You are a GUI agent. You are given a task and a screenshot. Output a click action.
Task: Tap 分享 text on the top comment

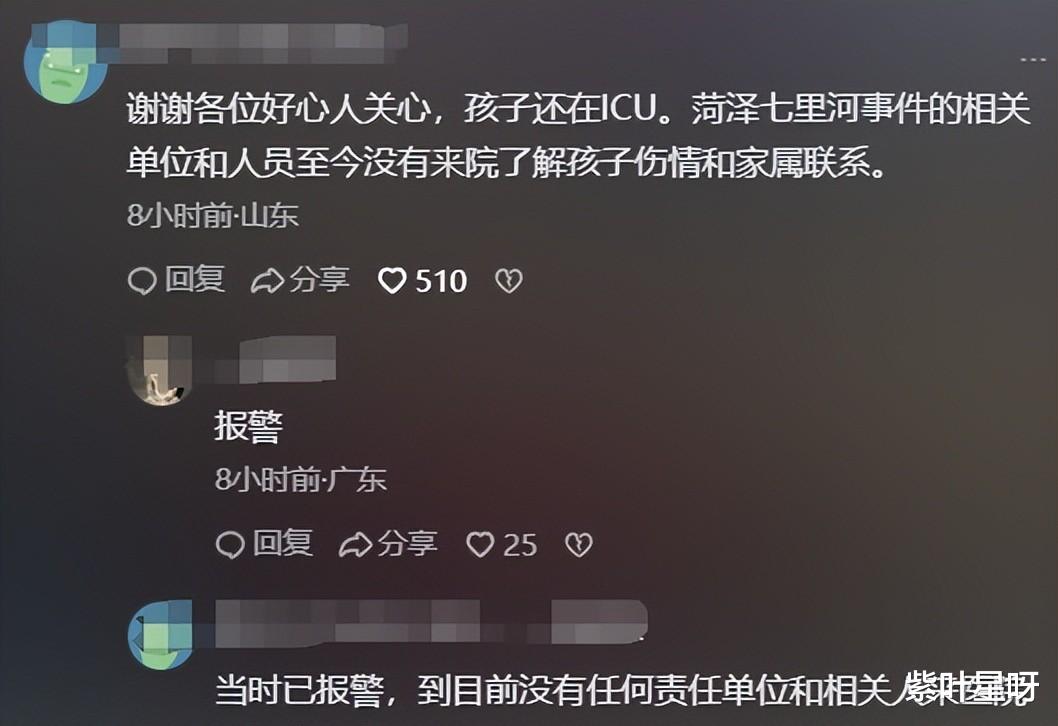tap(320, 279)
